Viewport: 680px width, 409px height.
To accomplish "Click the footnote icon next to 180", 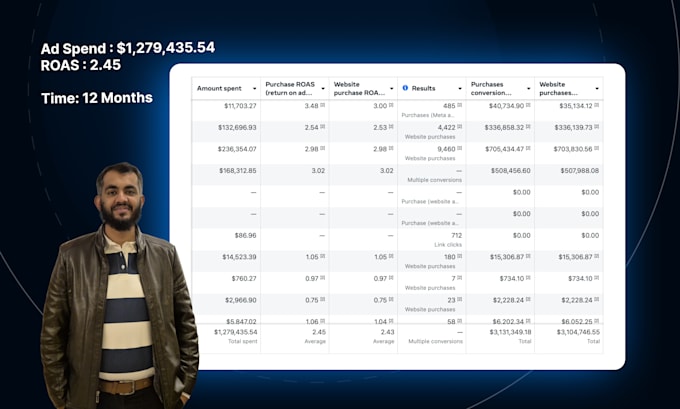I will pyautogui.click(x=460, y=256).
